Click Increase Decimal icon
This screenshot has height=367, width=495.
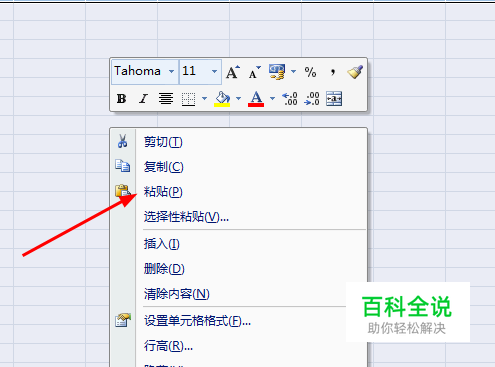[x=290, y=99]
